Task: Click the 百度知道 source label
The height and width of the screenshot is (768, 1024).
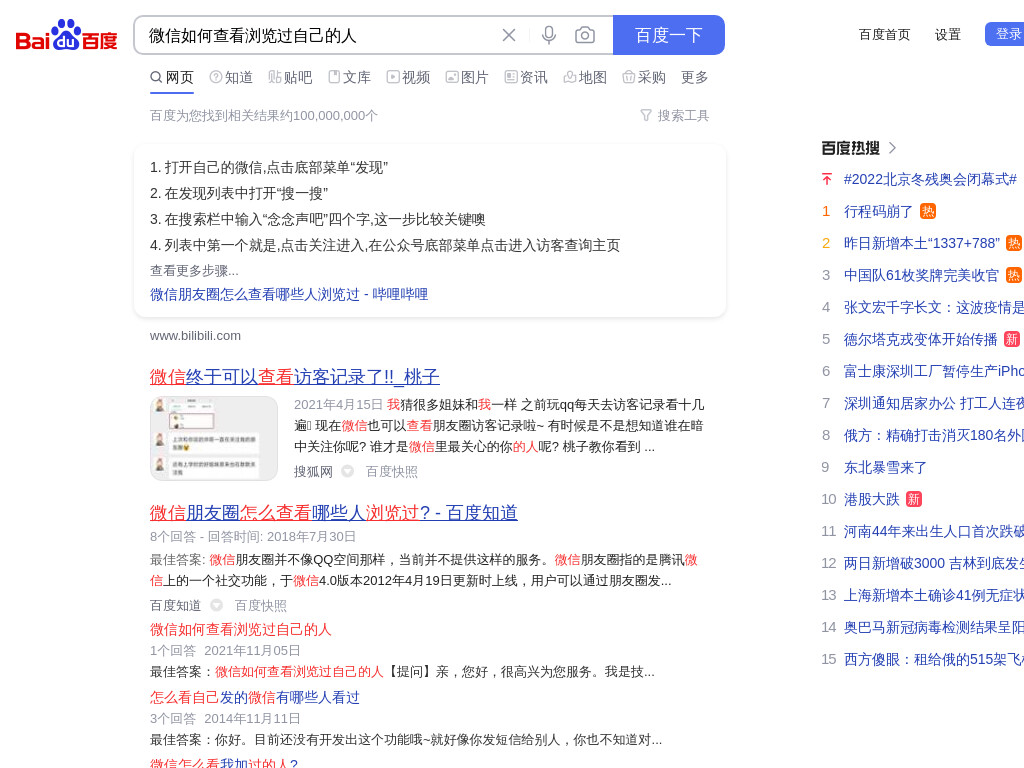Action: coord(176,605)
